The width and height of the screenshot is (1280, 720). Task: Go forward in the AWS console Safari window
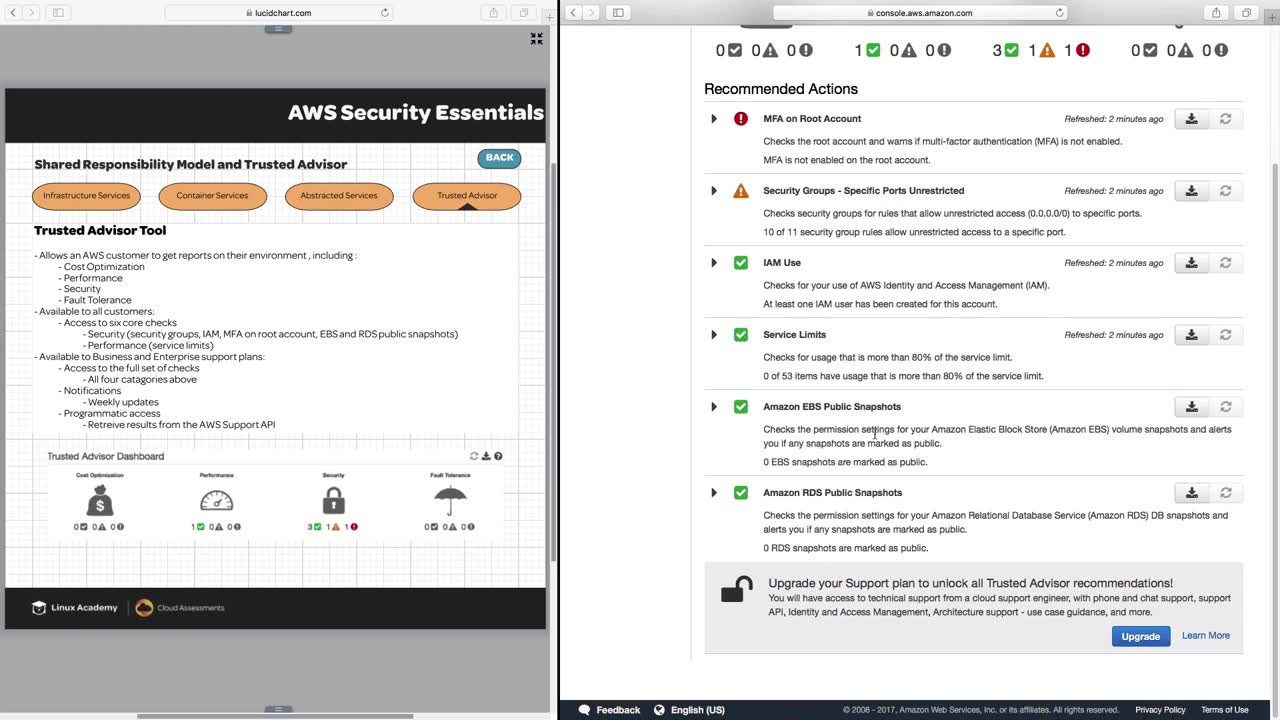(591, 13)
